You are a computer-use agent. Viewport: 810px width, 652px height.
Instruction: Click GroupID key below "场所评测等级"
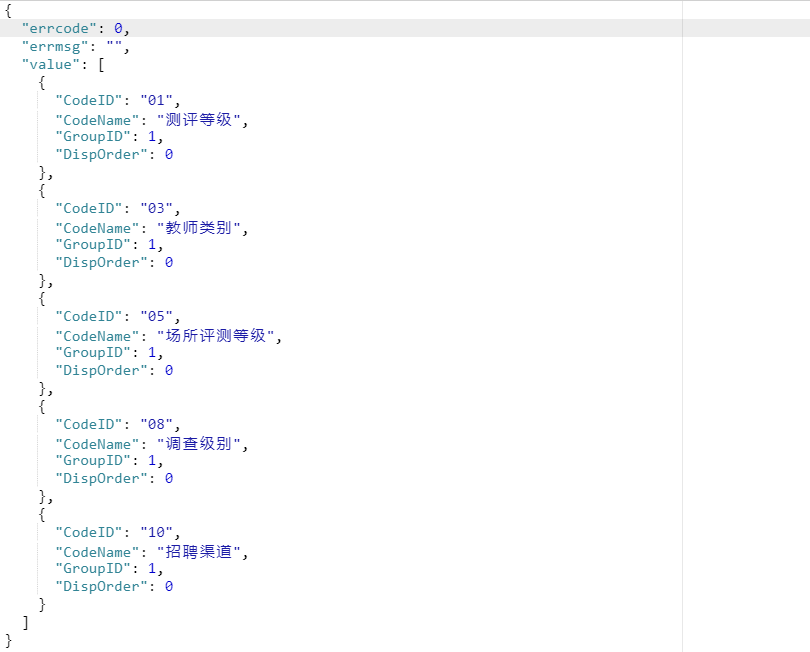tap(93, 352)
